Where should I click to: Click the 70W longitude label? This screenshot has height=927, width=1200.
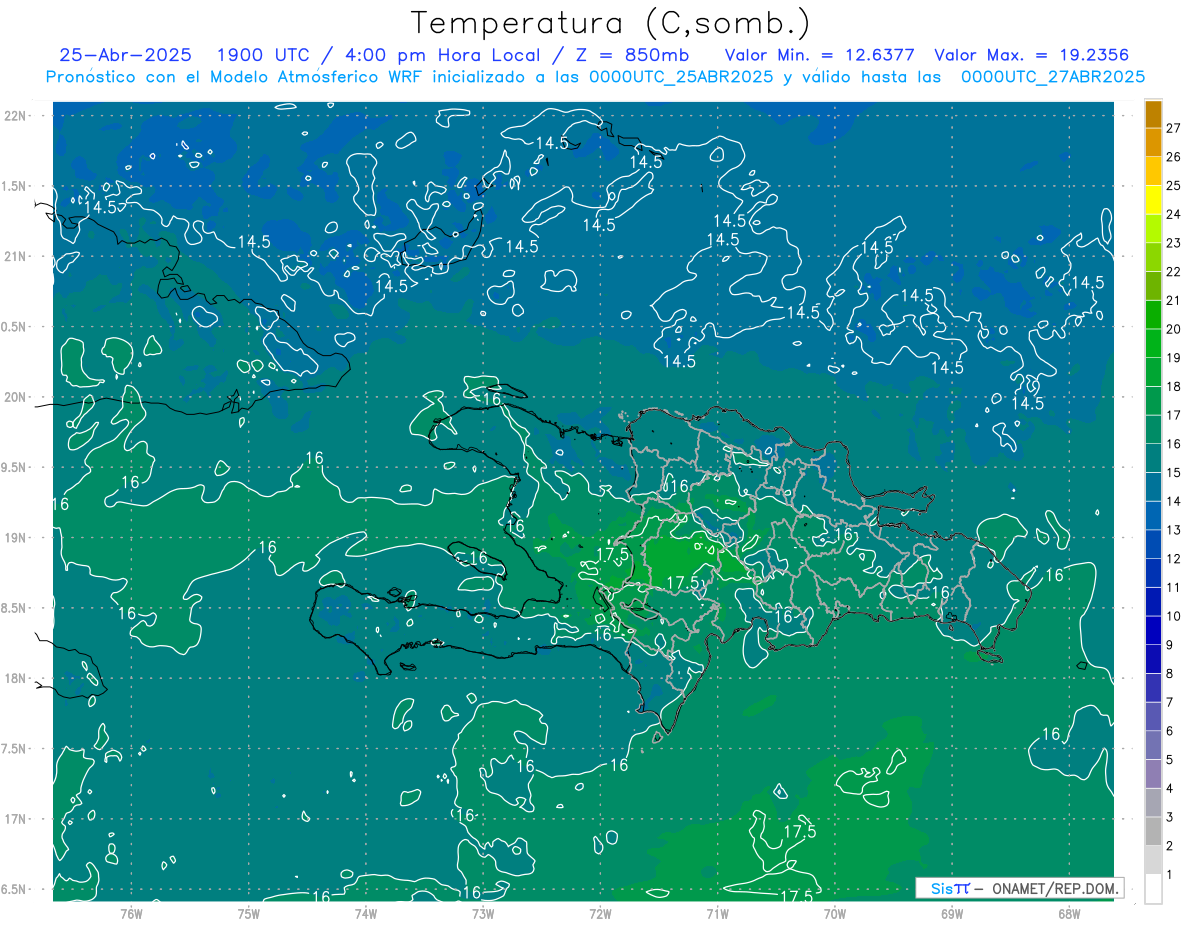[835, 913]
